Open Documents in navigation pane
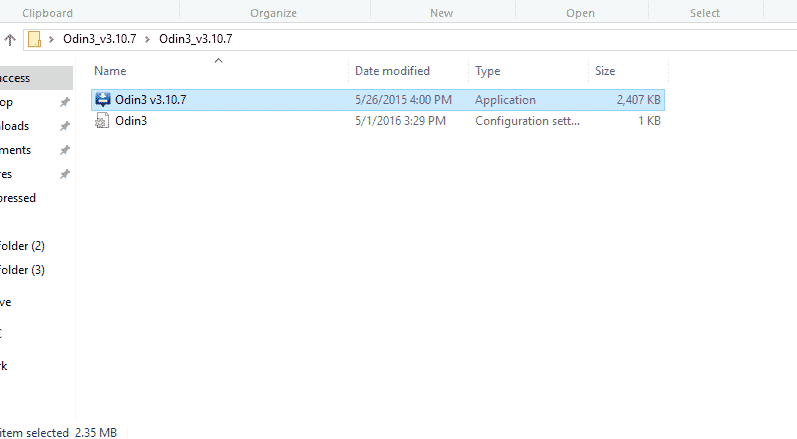The width and height of the screenshot is (797, 439). [x=15, y=150]
